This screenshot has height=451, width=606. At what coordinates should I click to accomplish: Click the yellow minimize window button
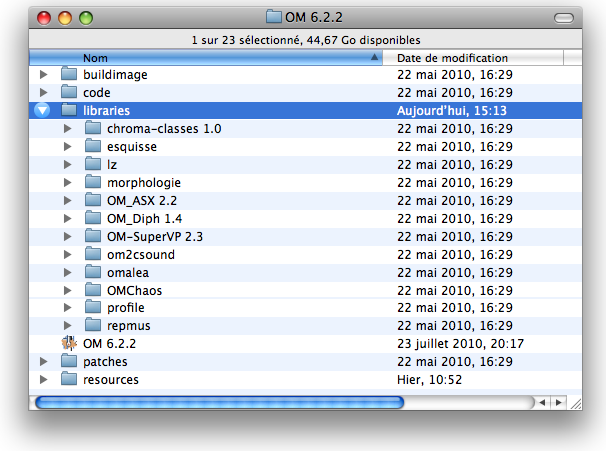65,18
